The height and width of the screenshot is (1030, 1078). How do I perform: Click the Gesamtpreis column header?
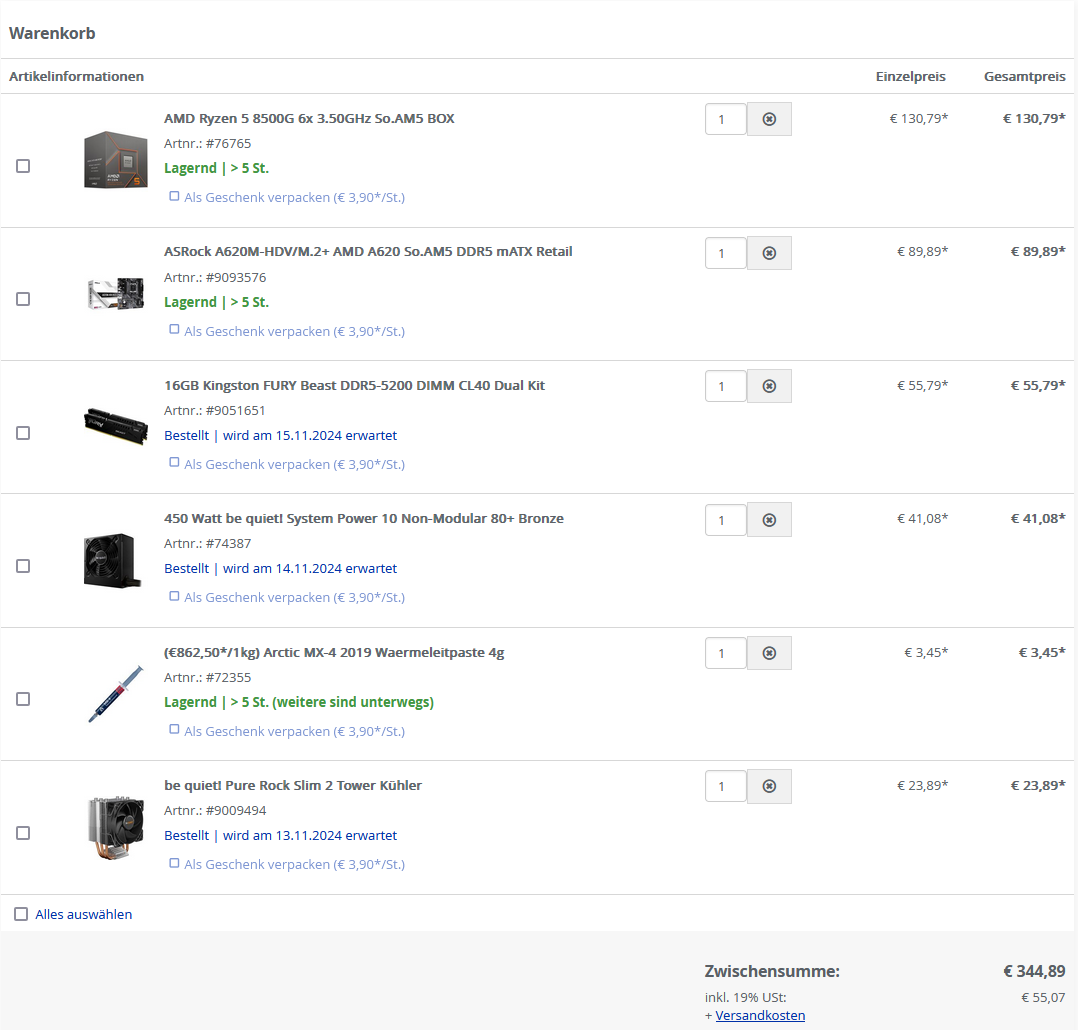click(x=1024, y=76)
